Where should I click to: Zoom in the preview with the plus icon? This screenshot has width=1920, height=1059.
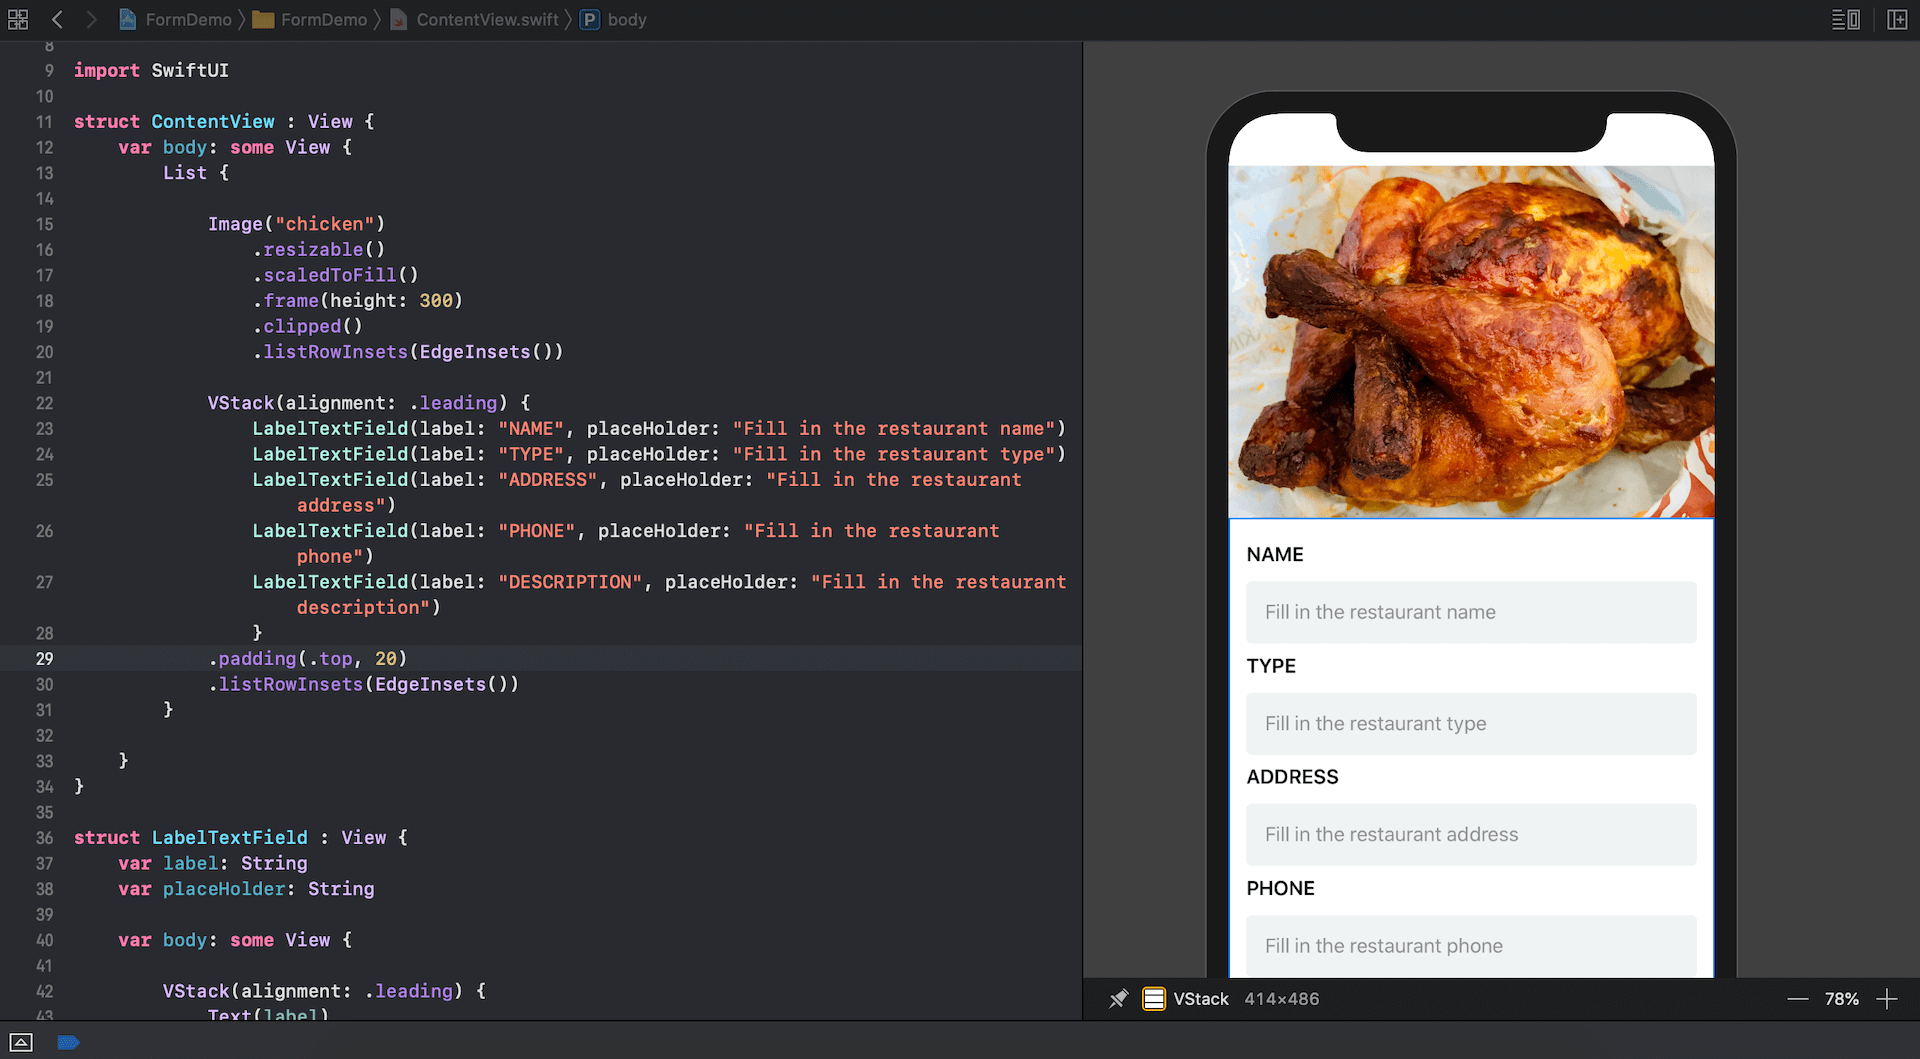(x=1890, y=998)
